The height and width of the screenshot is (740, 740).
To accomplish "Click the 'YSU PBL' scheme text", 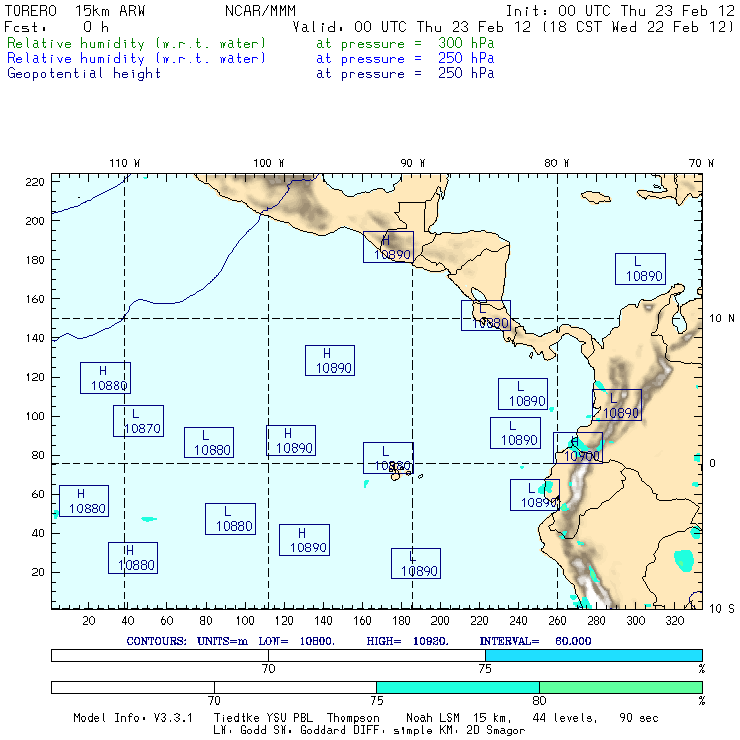I will click(x=289, y=718).
